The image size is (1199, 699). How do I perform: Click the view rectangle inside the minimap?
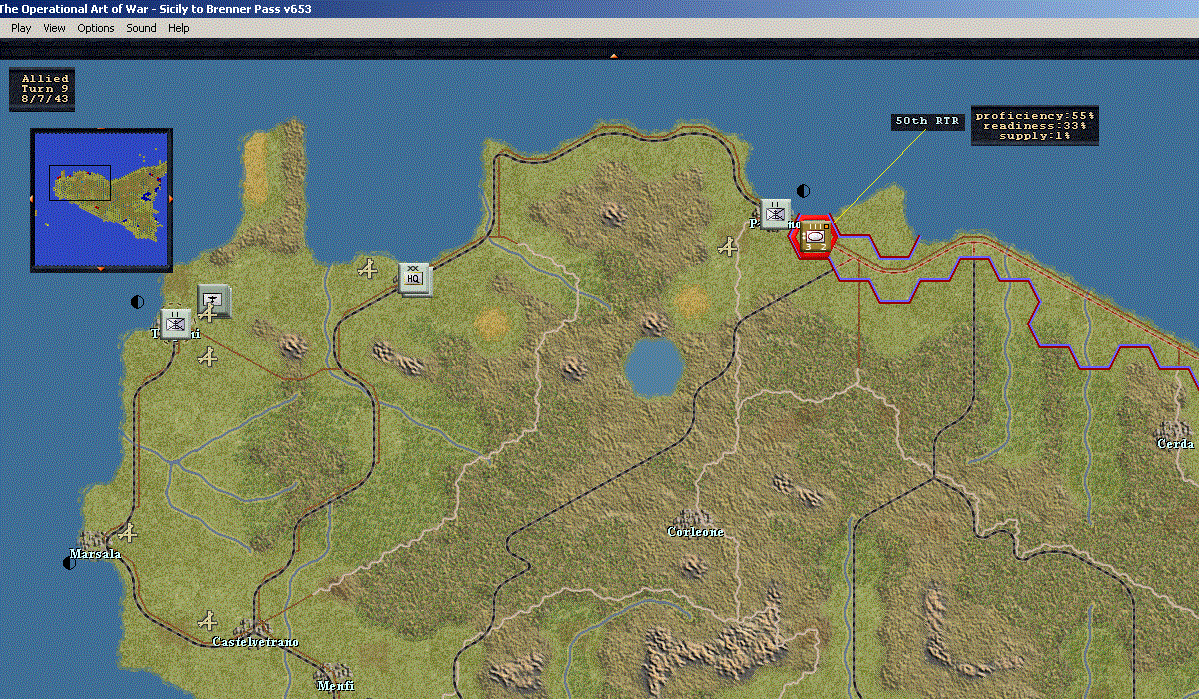(x=80, y=183)
